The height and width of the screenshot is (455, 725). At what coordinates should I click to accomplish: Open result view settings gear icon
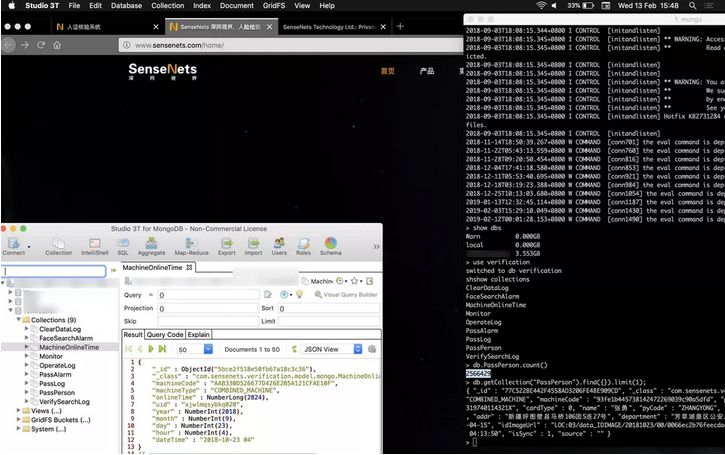coord(372,349)
